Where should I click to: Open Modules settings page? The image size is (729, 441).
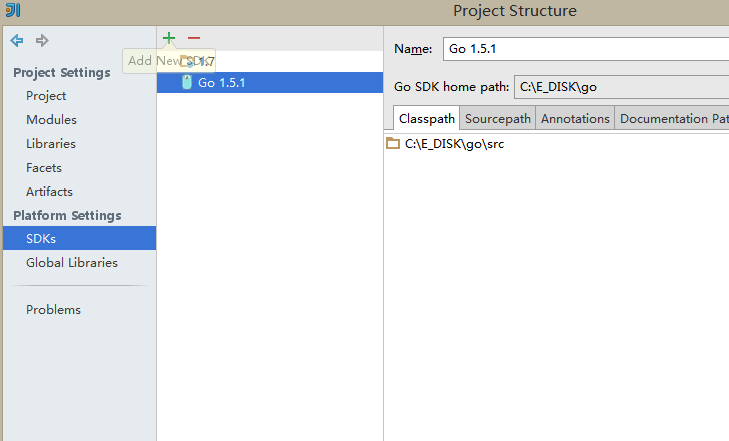pyautogui.click(x=51, y=119)
